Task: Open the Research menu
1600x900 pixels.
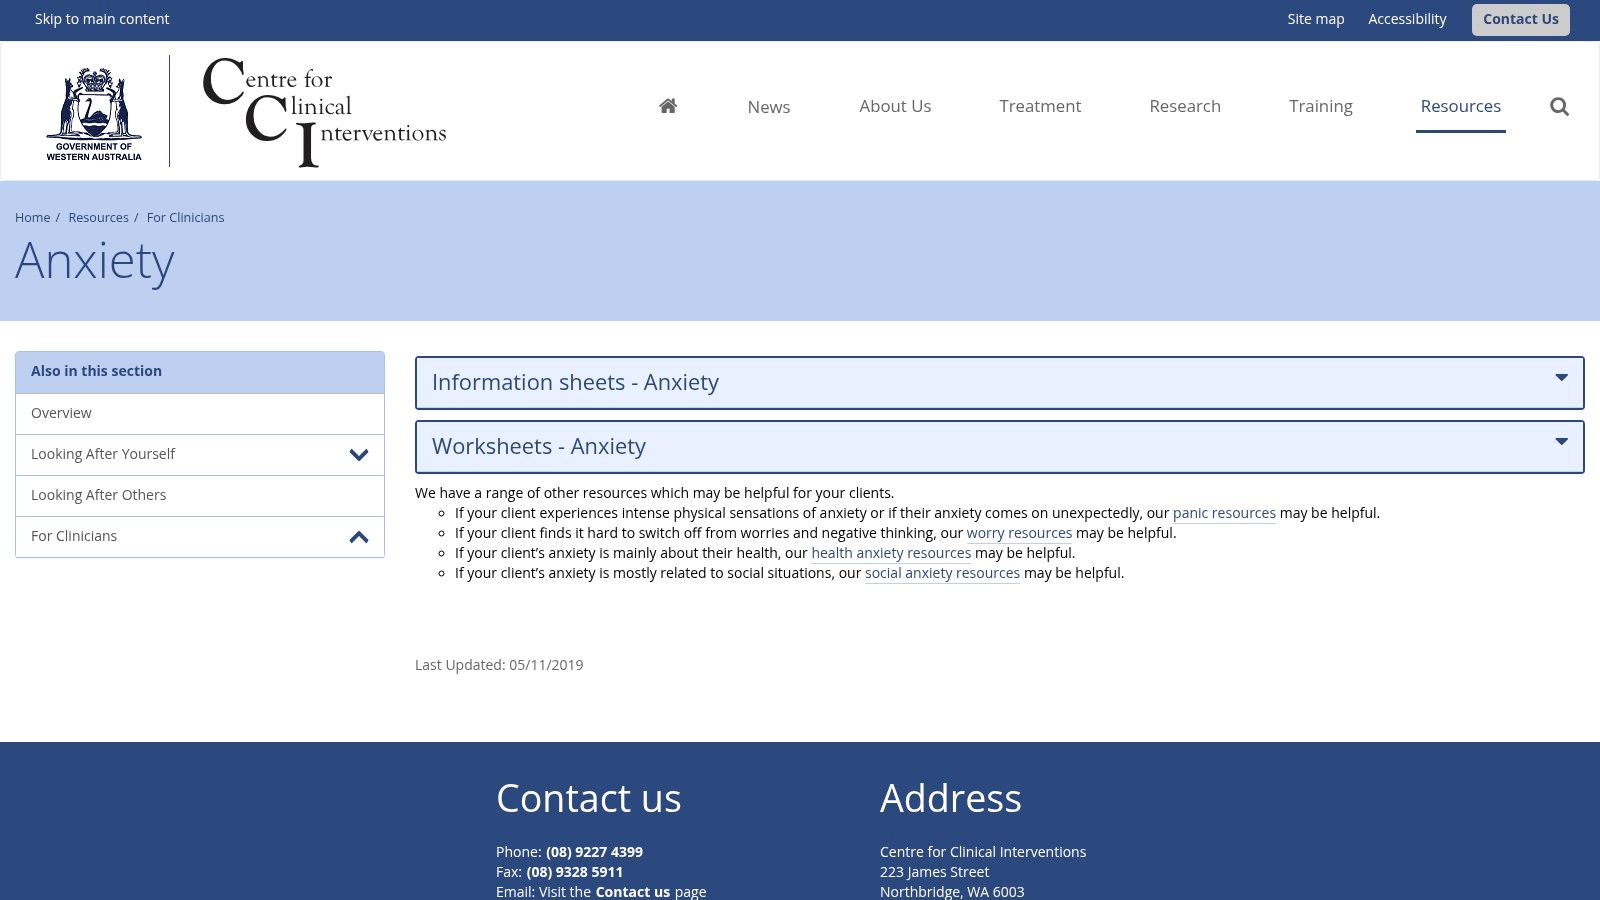Action: point(1185,106)
